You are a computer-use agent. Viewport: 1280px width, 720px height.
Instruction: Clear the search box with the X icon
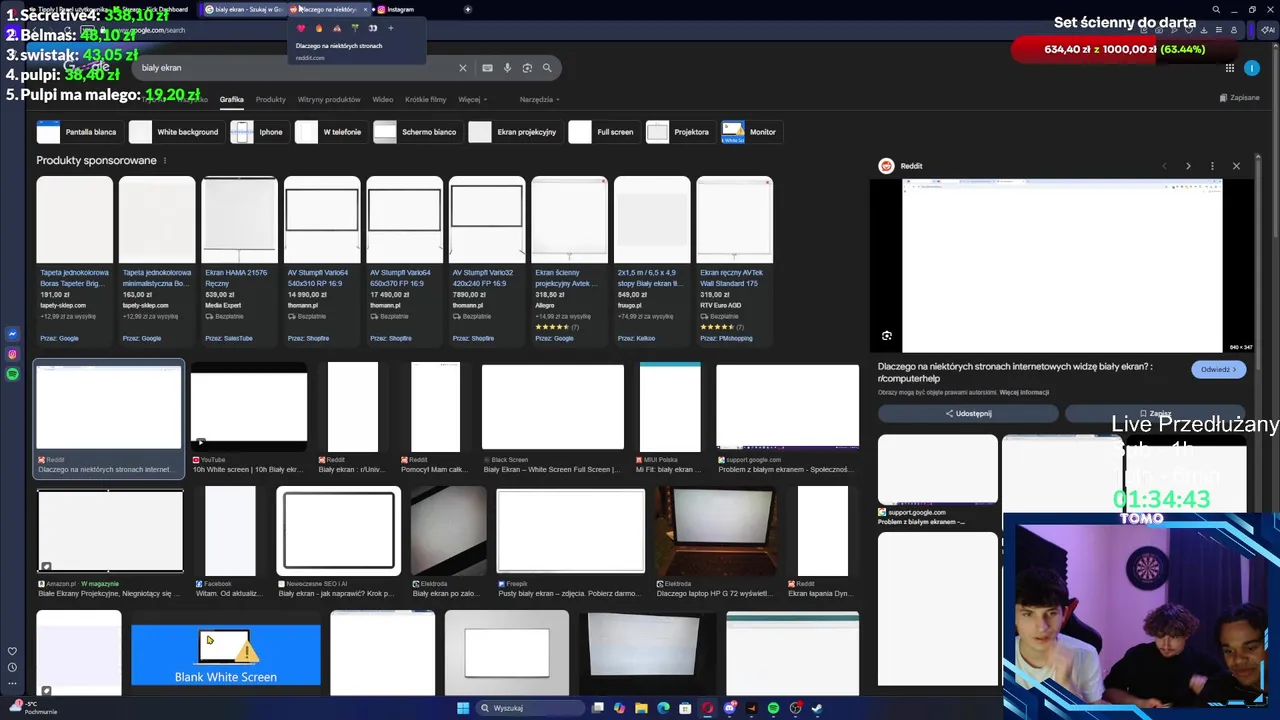tap(463, 68)
